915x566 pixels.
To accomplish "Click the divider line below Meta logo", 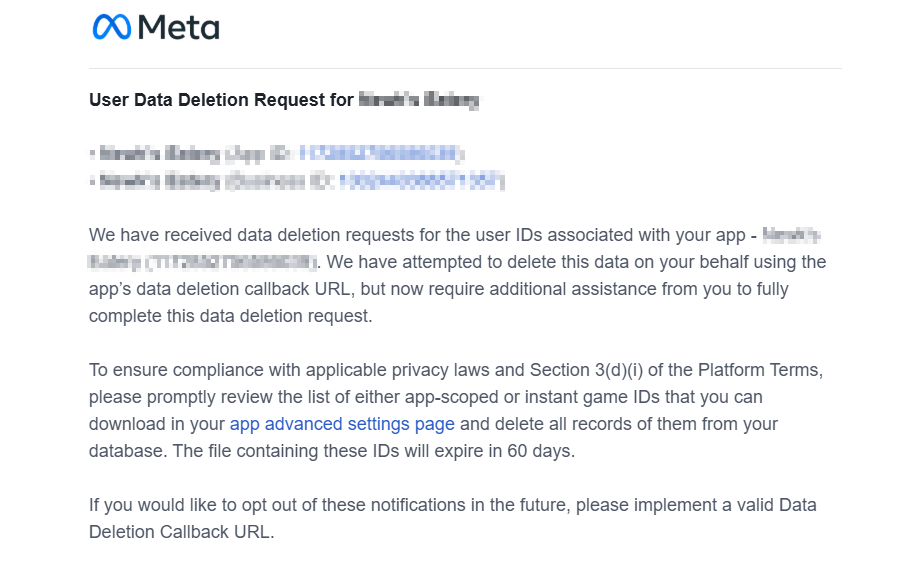I will (x=465, y=68).
